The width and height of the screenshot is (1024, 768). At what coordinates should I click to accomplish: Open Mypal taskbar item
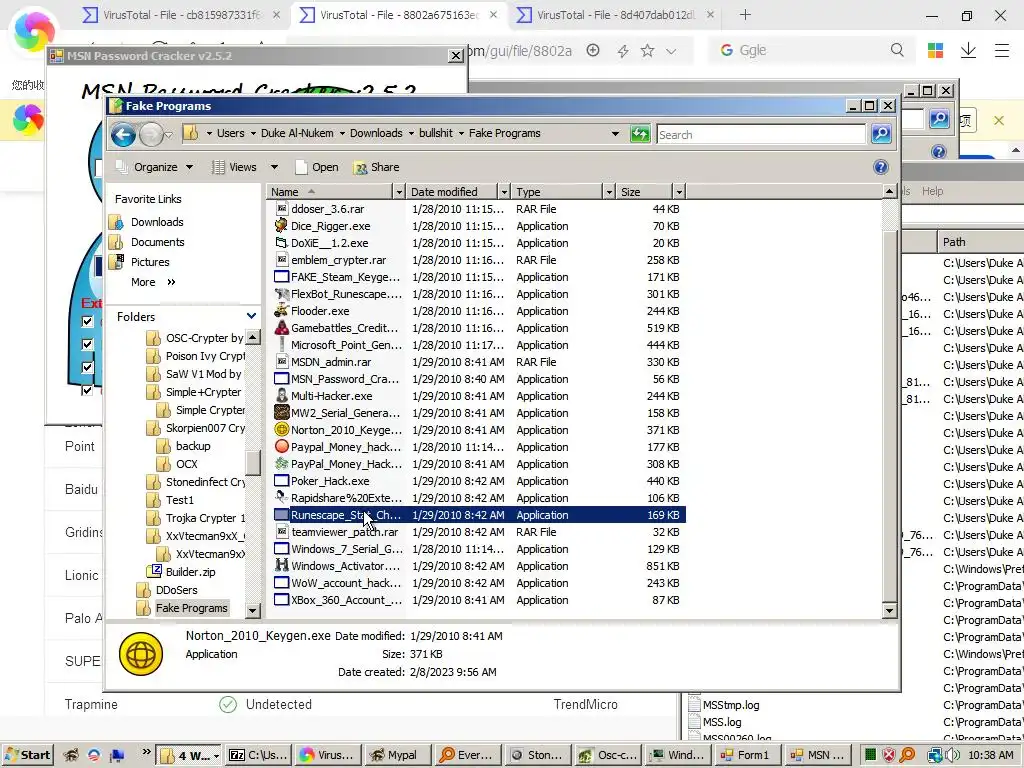pyautogui.click(x=396, y=755)
